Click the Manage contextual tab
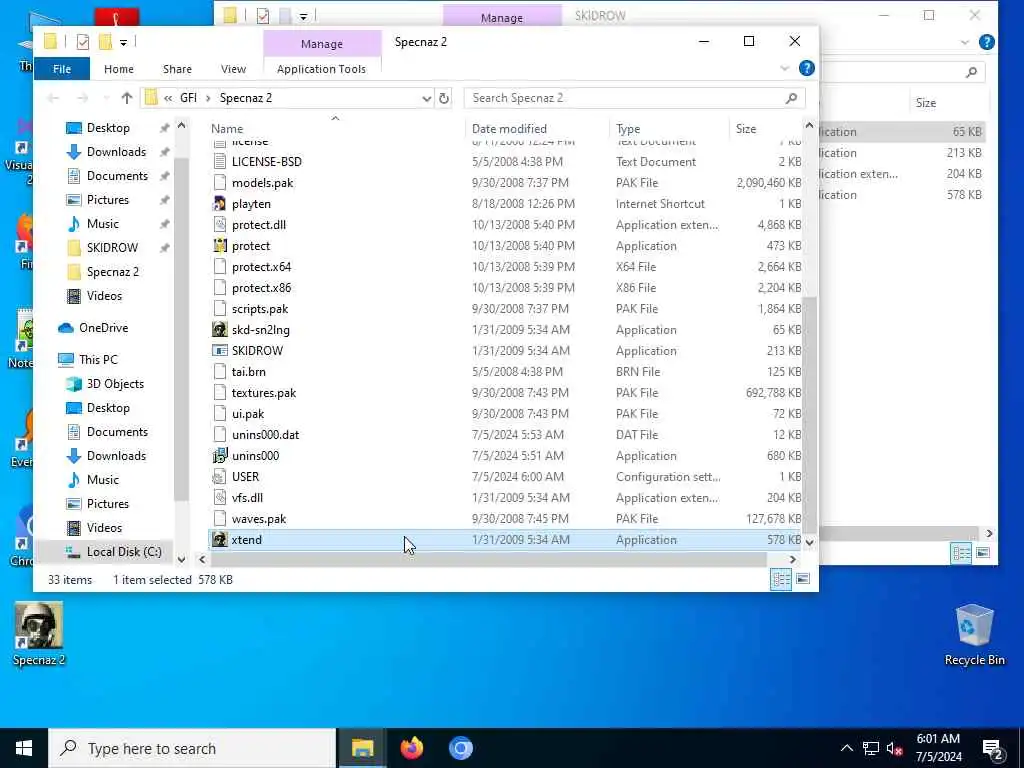The height and width of the screenshot is (768, 1024). pyautogui.click(x=322, y=44)
